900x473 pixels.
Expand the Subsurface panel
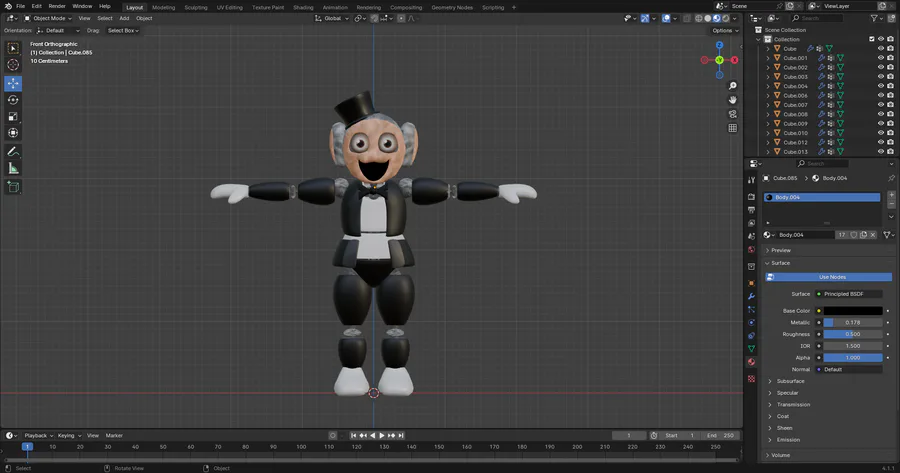point(790,381)
